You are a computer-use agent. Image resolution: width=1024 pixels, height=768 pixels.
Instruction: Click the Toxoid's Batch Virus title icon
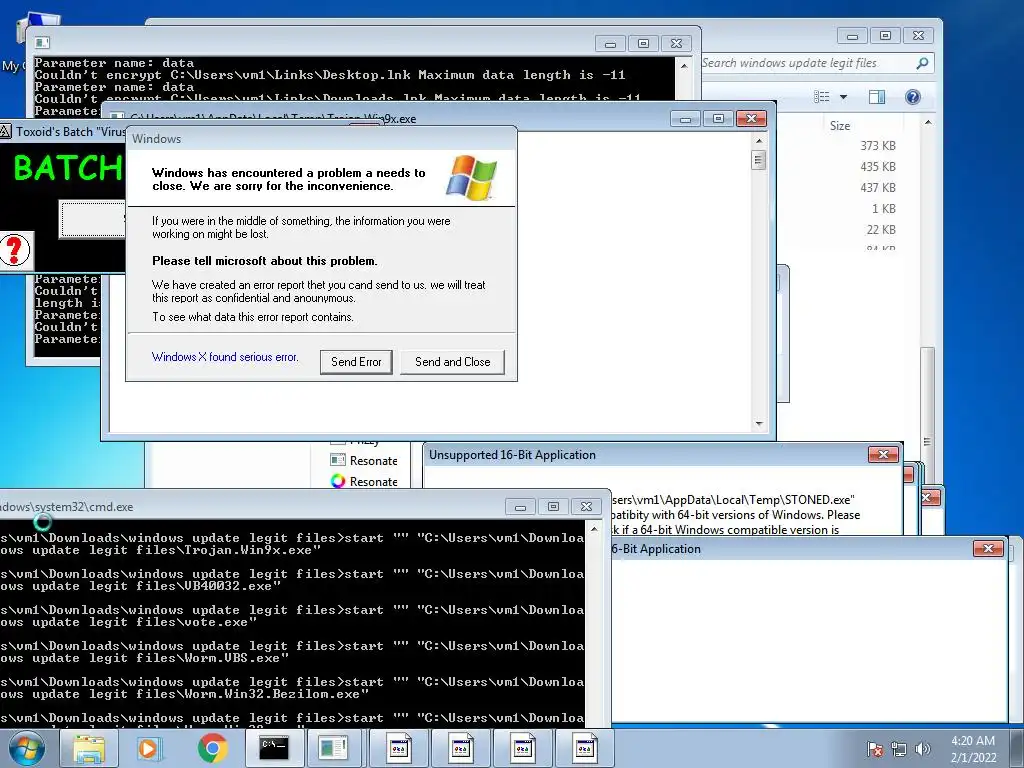(5, 131)
